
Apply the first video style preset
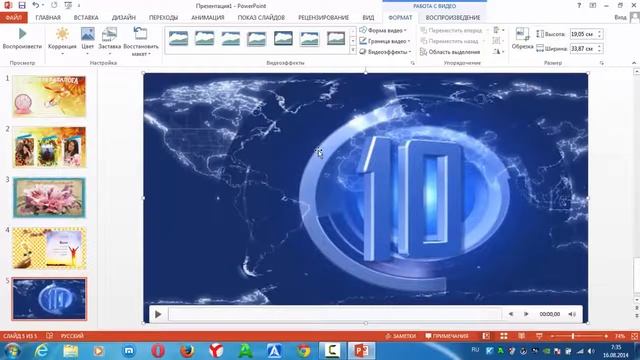(178, 39)
